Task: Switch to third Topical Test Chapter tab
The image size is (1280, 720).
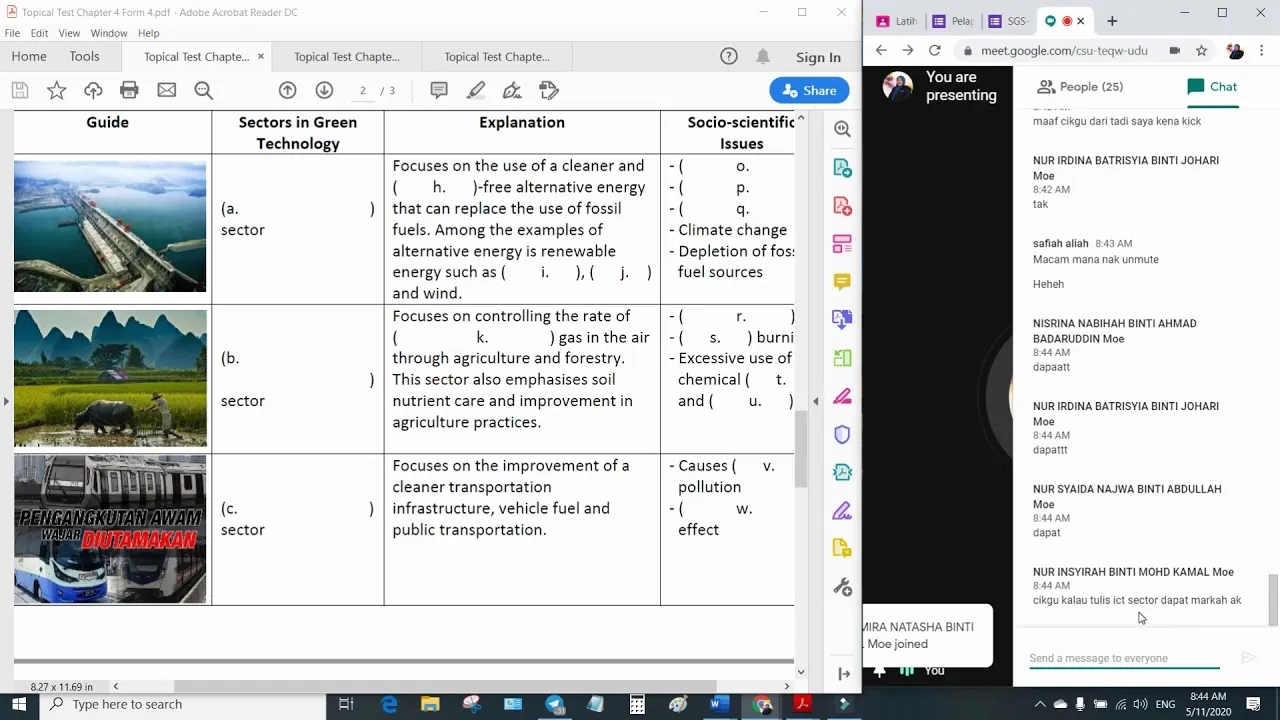Action: [497, 57]
